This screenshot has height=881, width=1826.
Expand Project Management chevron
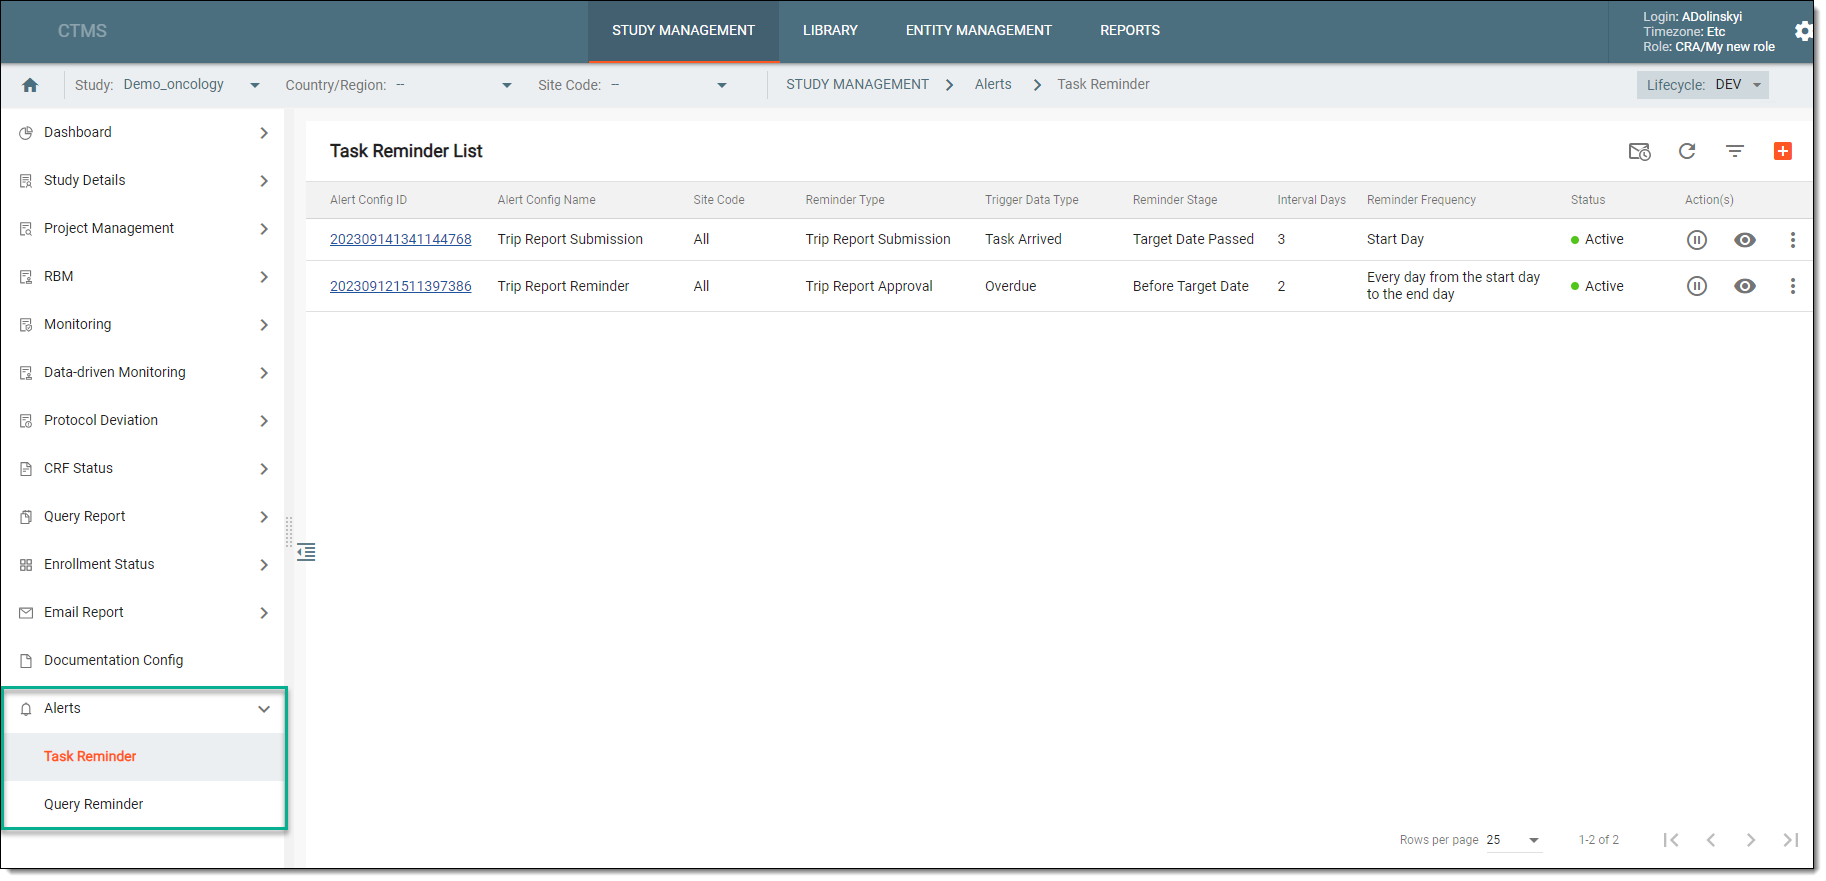[x=264, y=229]
